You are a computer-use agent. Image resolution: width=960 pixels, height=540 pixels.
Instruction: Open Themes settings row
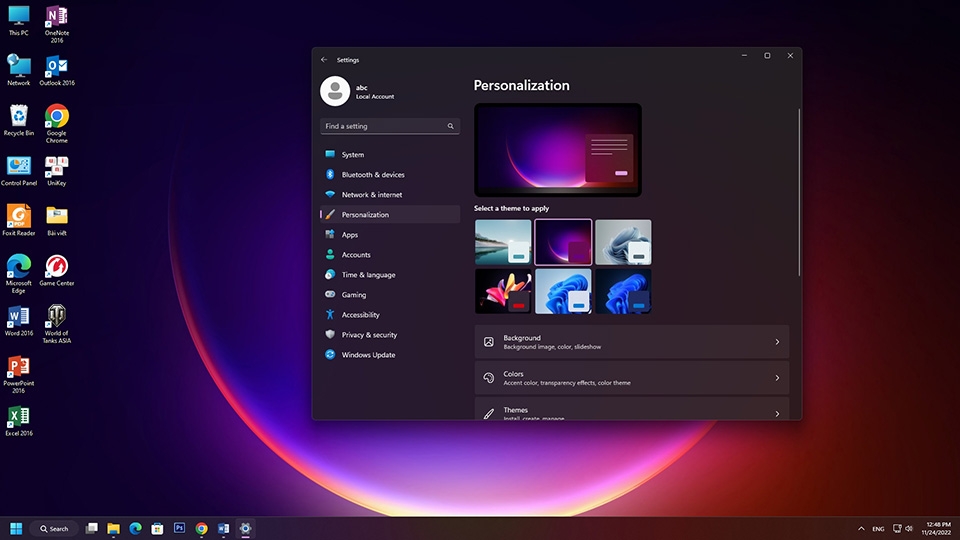[x=632, y=409]
